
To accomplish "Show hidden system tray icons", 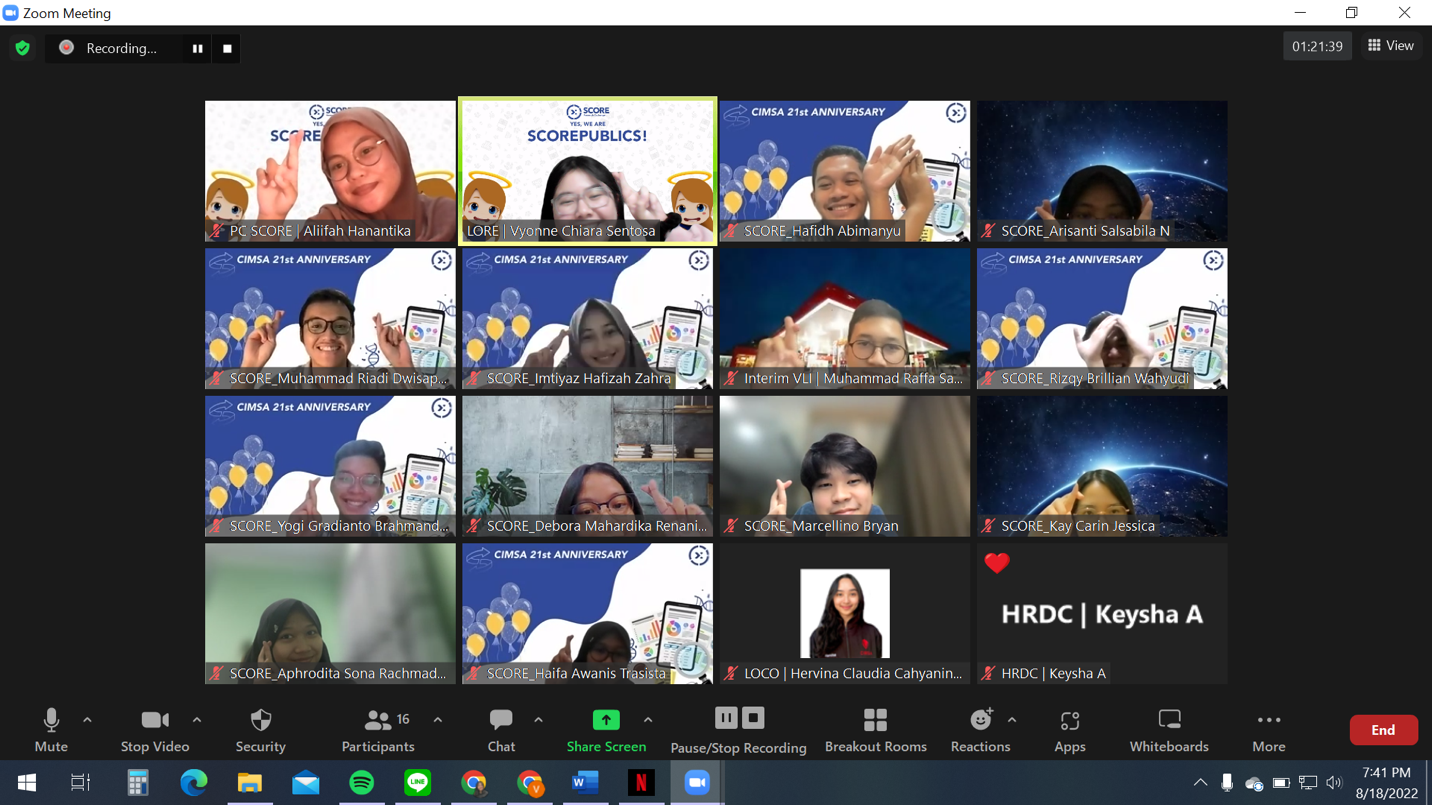I will (1200, 783).
